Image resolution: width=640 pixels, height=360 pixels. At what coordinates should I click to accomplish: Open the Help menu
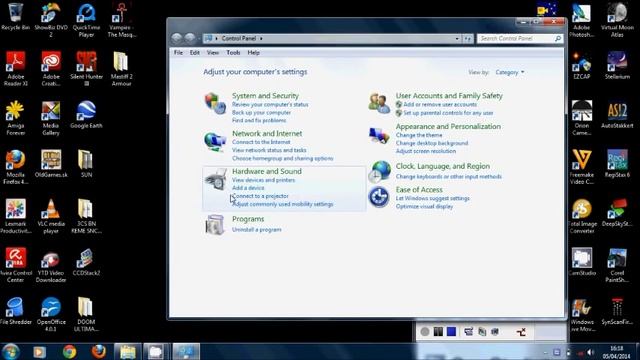click(x=253, y=53)
